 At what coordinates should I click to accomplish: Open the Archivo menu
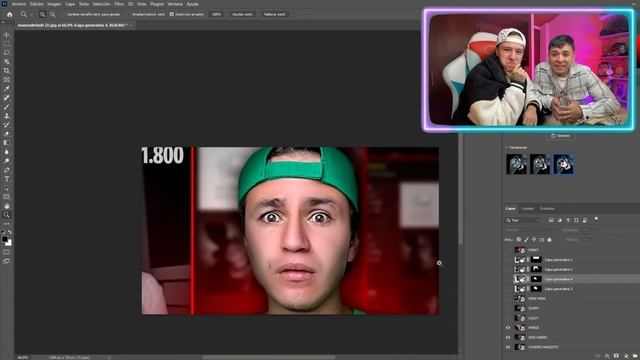(x=19, y=4)
